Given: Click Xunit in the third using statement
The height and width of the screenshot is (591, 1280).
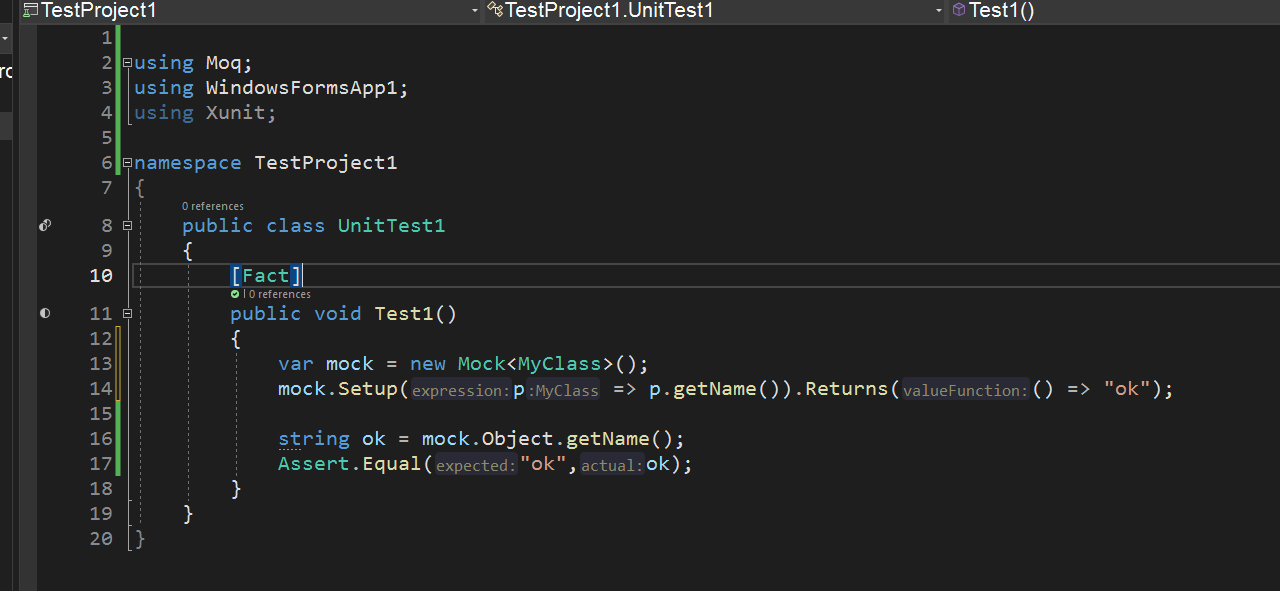Looking at the screenshot, I should tap(236, 113).
